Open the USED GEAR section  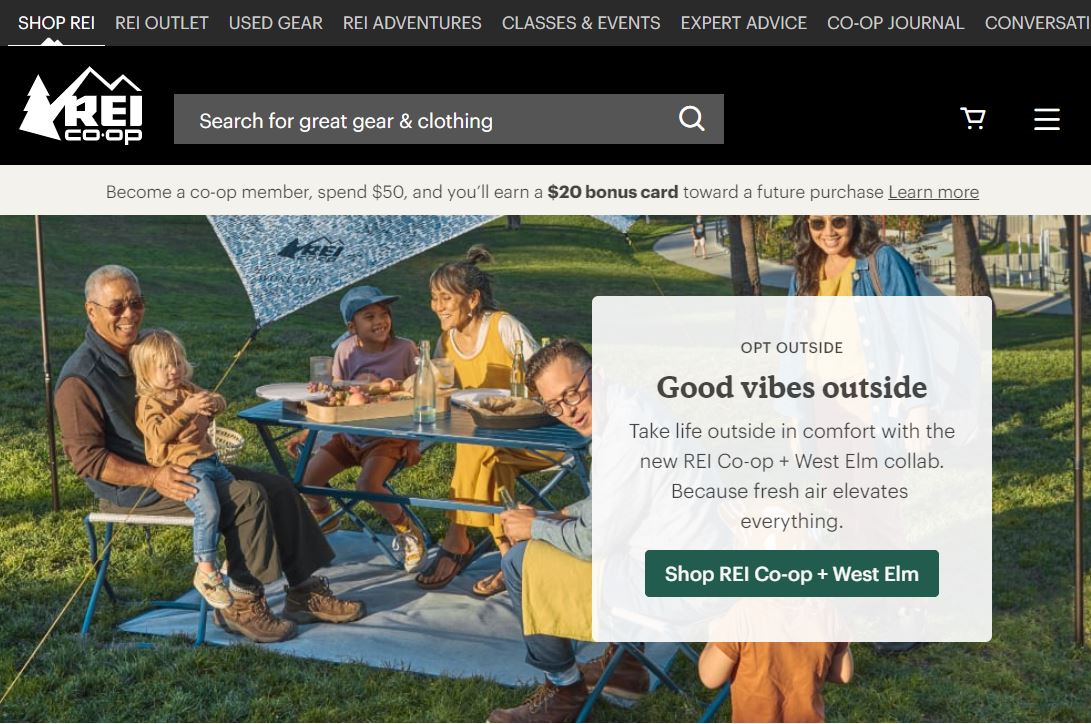click(276, 23)
